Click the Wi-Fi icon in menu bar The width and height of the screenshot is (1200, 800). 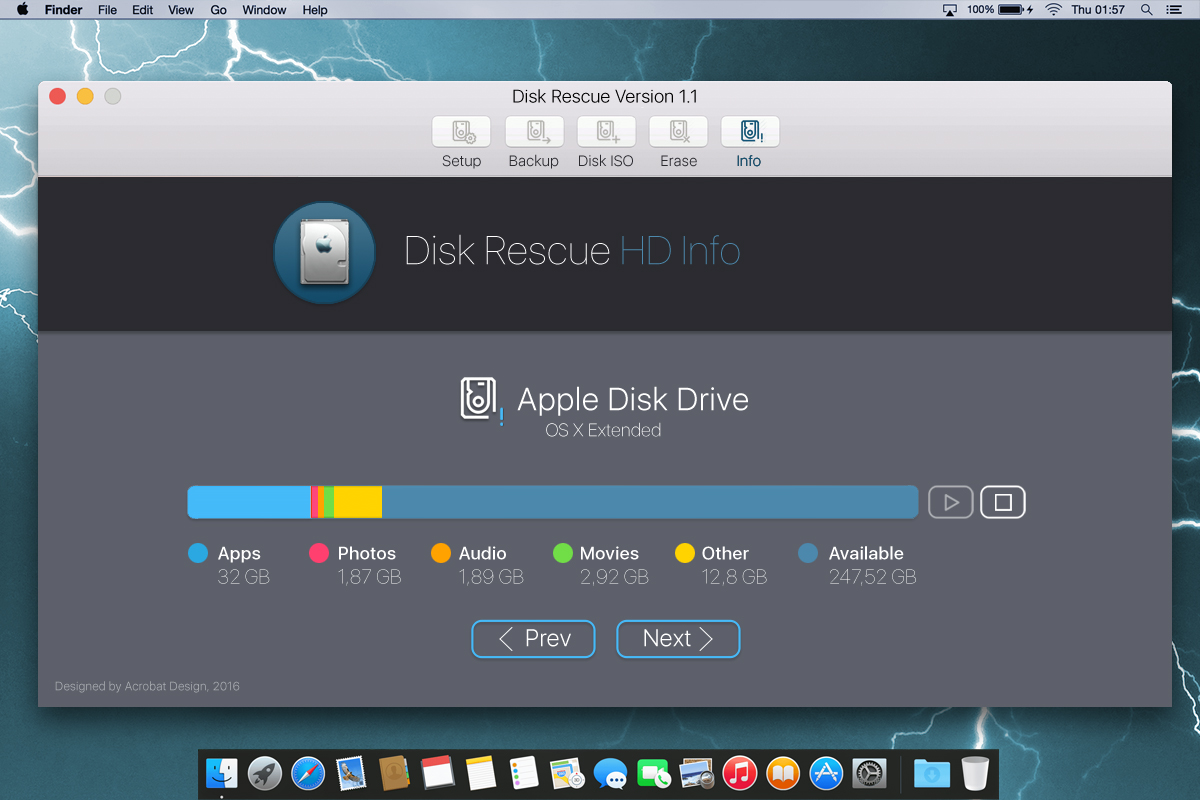pyautogui.click(x=1053, y=10)
